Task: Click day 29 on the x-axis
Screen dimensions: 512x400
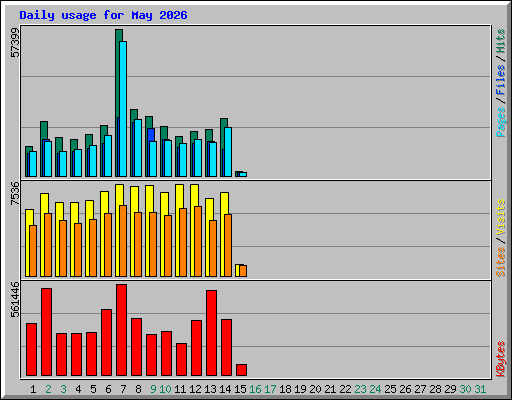Action: pyautogui.click(x=450, y=389)
